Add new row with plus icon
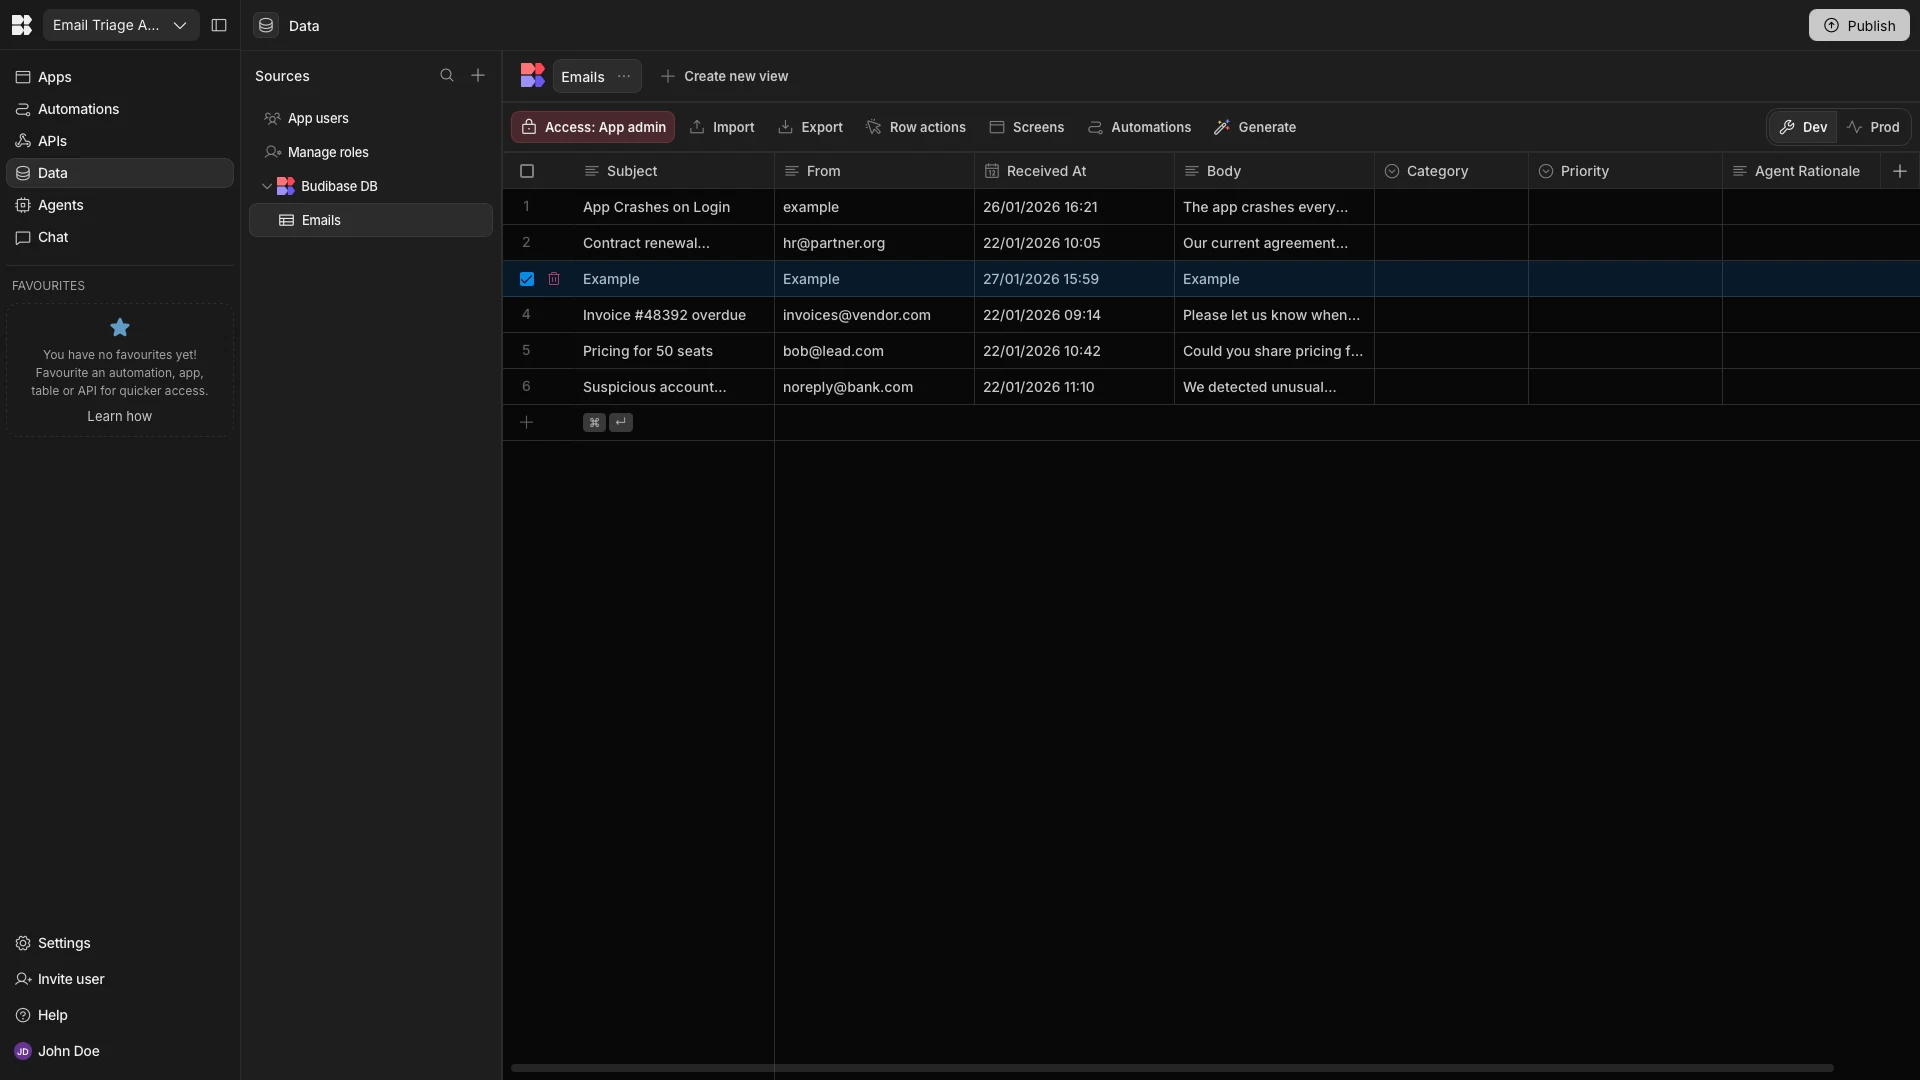The image size is (1920, 1080). point(527,422)
